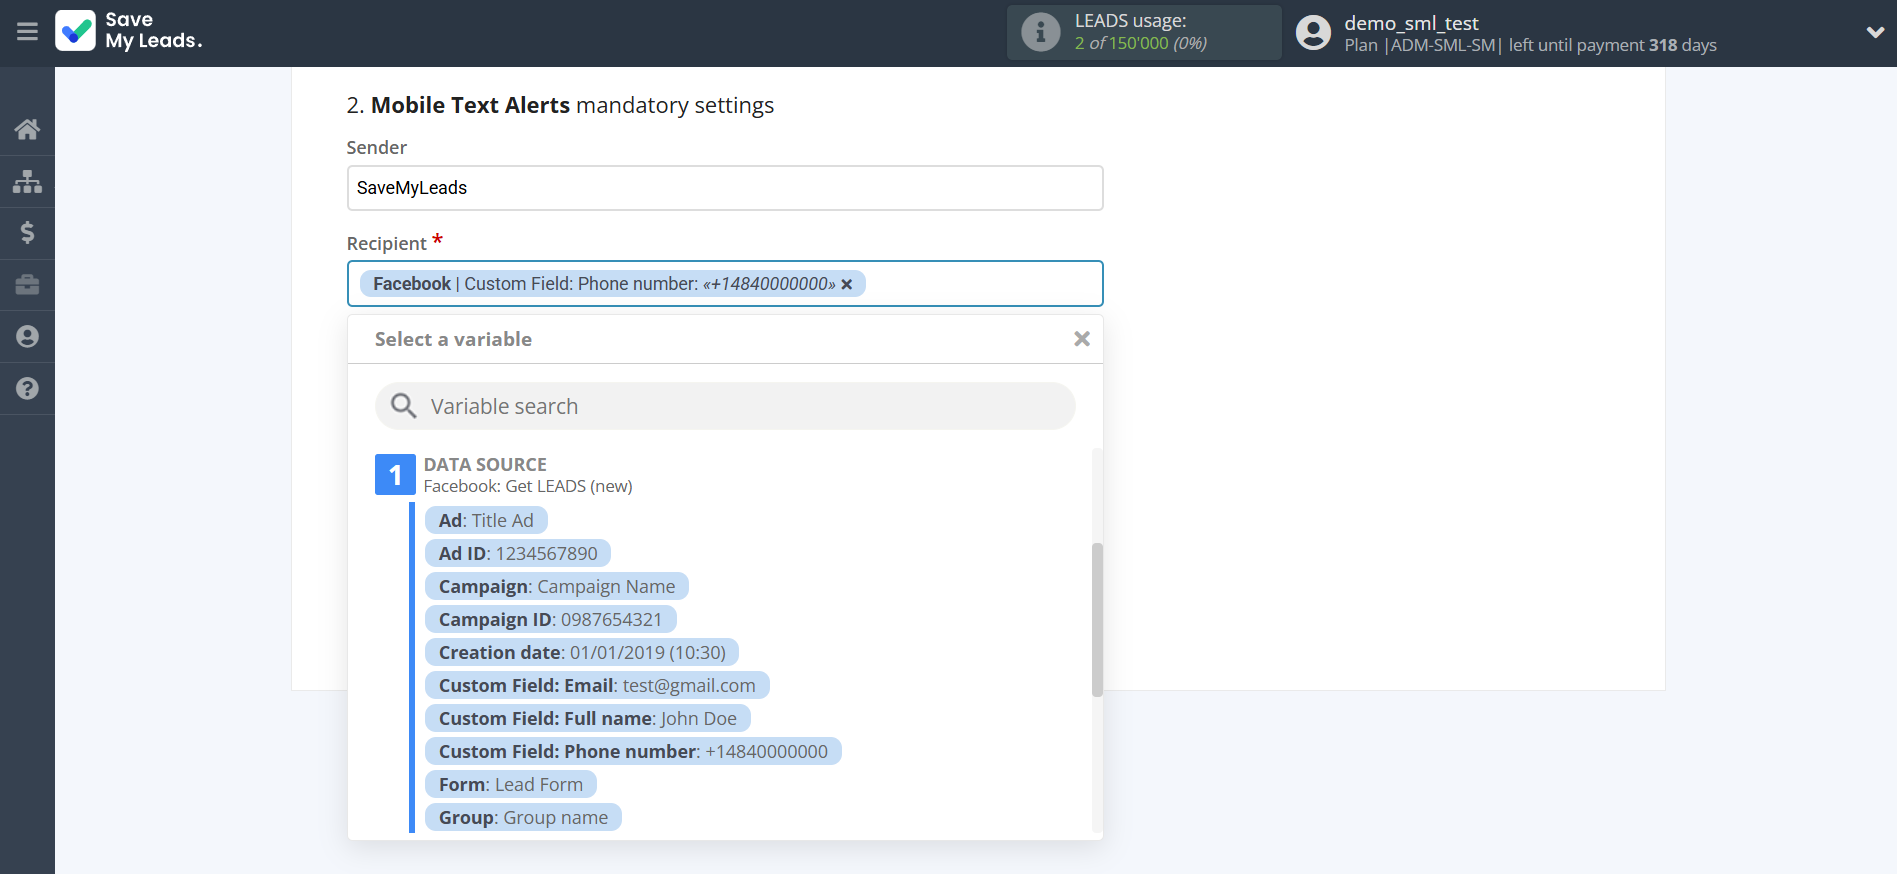Open the hamburger menu
Image resolution: width=1897 pixels, height=874 pixels.
27,32
